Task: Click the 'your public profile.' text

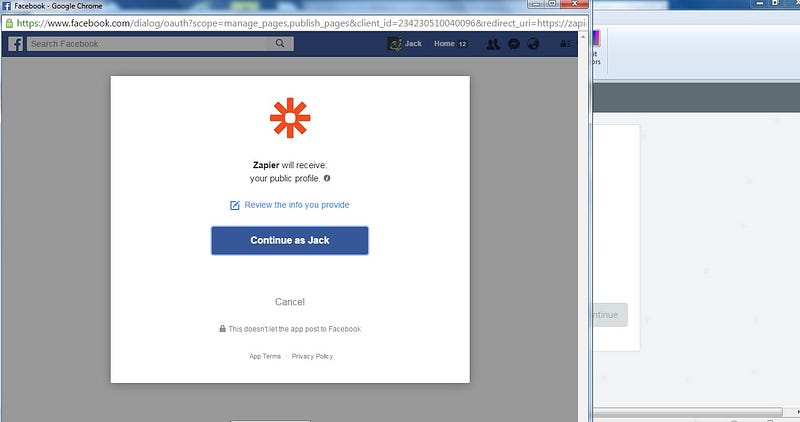Action: [x=285, y=178]
